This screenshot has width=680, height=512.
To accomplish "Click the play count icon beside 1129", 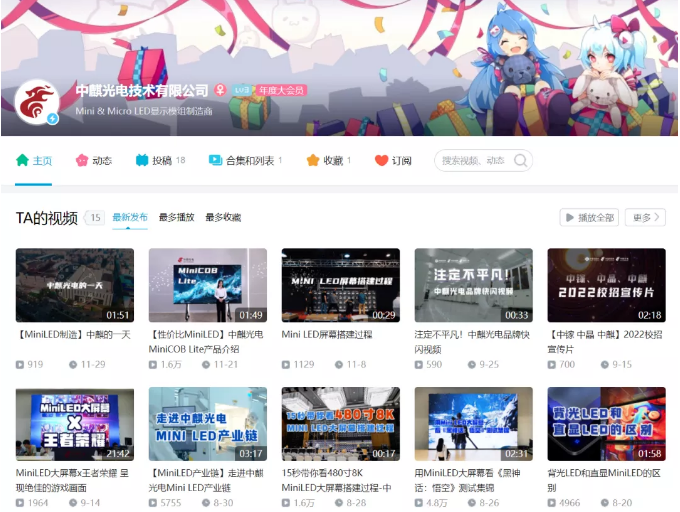I will click(x=286, y=365).
